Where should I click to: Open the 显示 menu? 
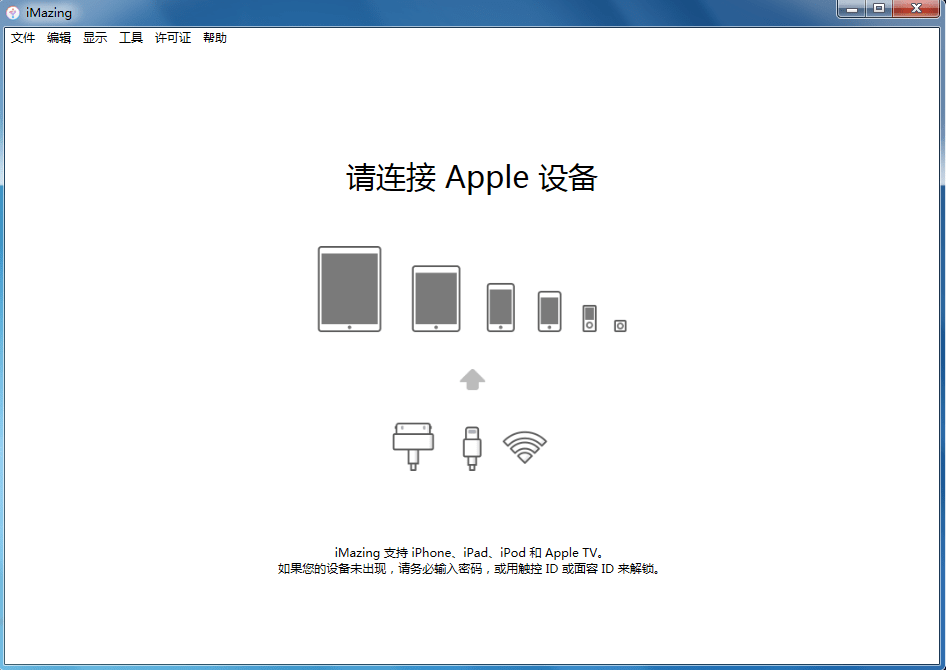pos(95,38)
